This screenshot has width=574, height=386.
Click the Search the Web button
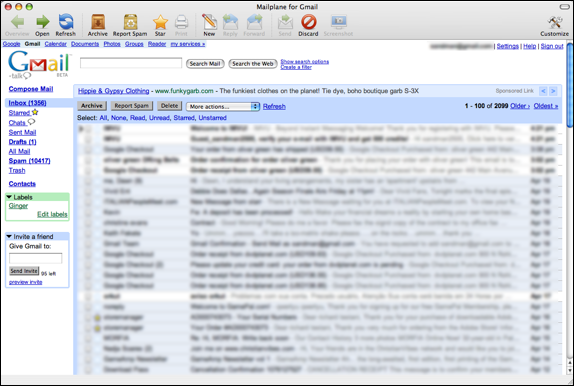click(x=253, y=64)
